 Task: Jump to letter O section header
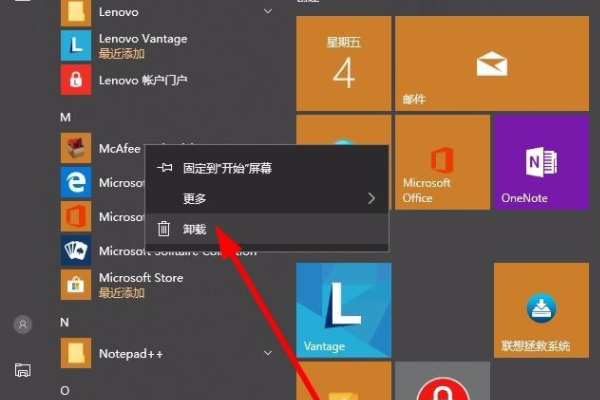(x=65, y=390)
